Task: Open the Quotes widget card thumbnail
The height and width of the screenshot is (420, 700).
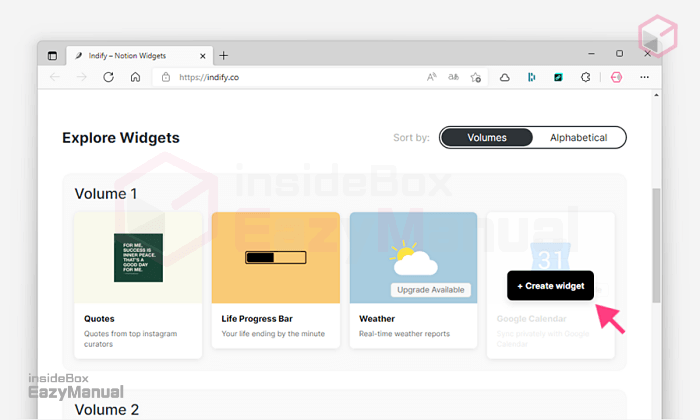Action: coord(138,258)
